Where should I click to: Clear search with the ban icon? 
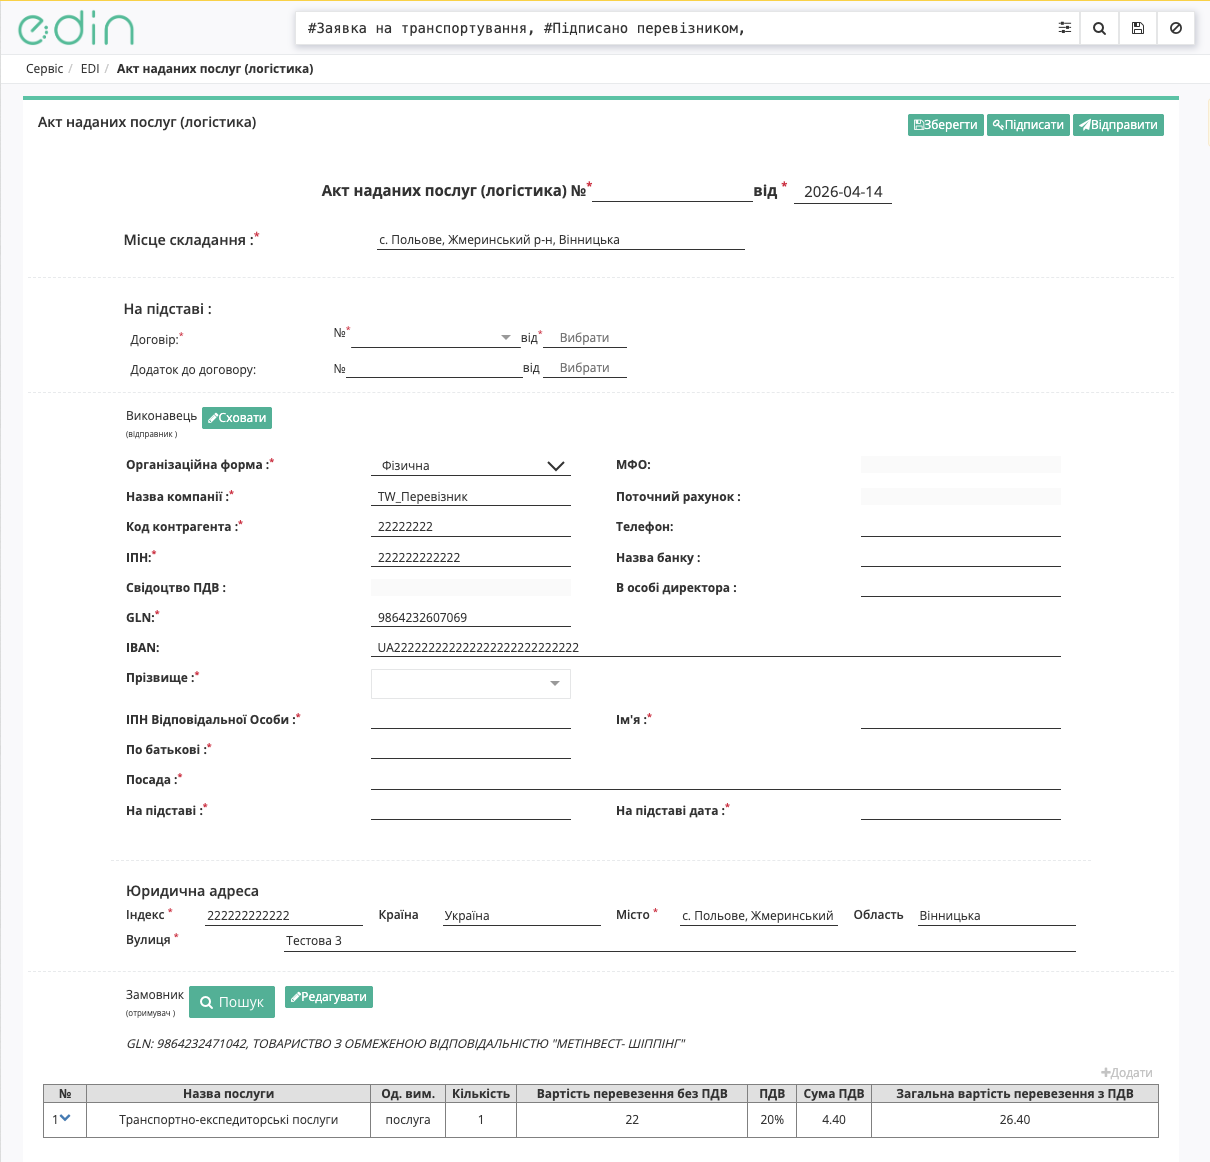coord(1176,28)
